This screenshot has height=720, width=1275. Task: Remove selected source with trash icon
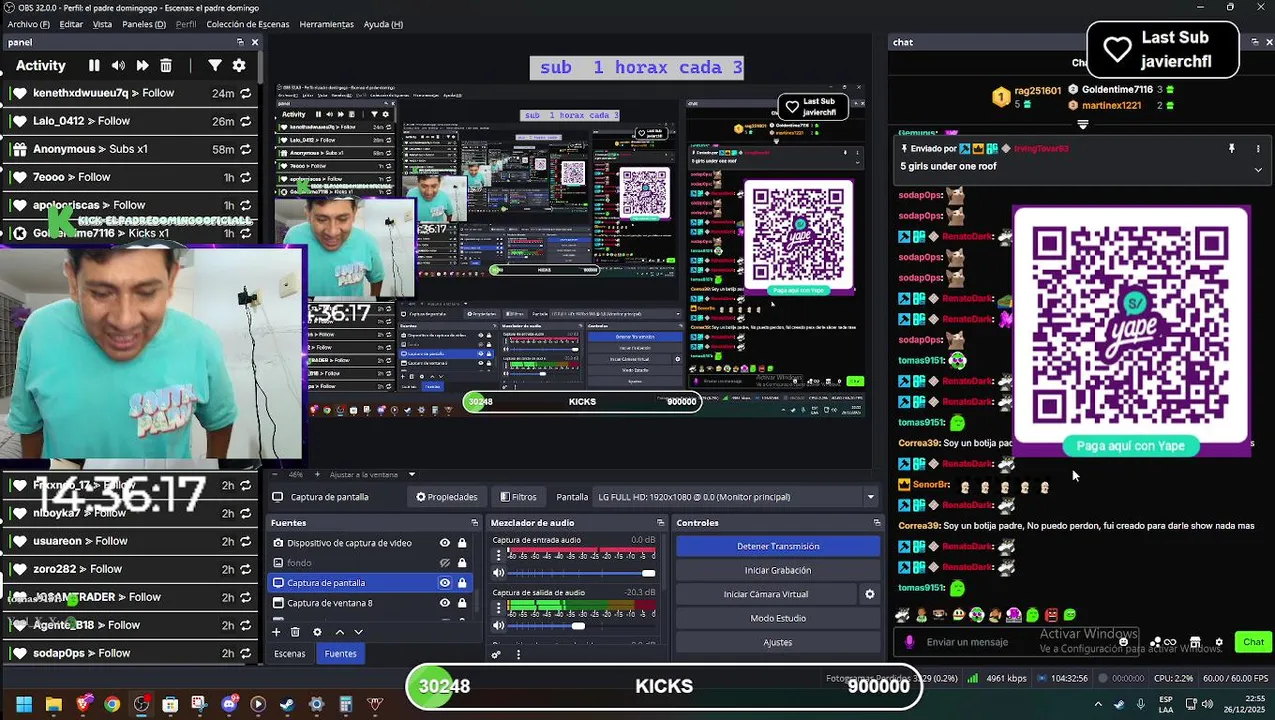click(295, 632)
